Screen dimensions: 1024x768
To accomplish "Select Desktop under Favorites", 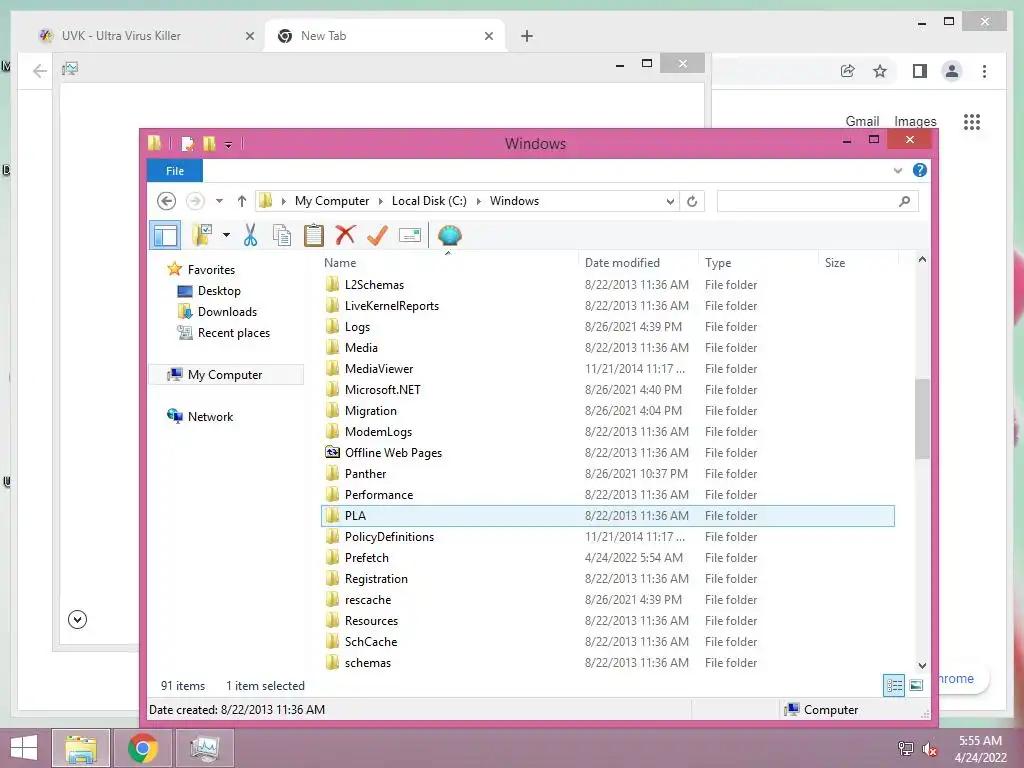I will point(219,291).
